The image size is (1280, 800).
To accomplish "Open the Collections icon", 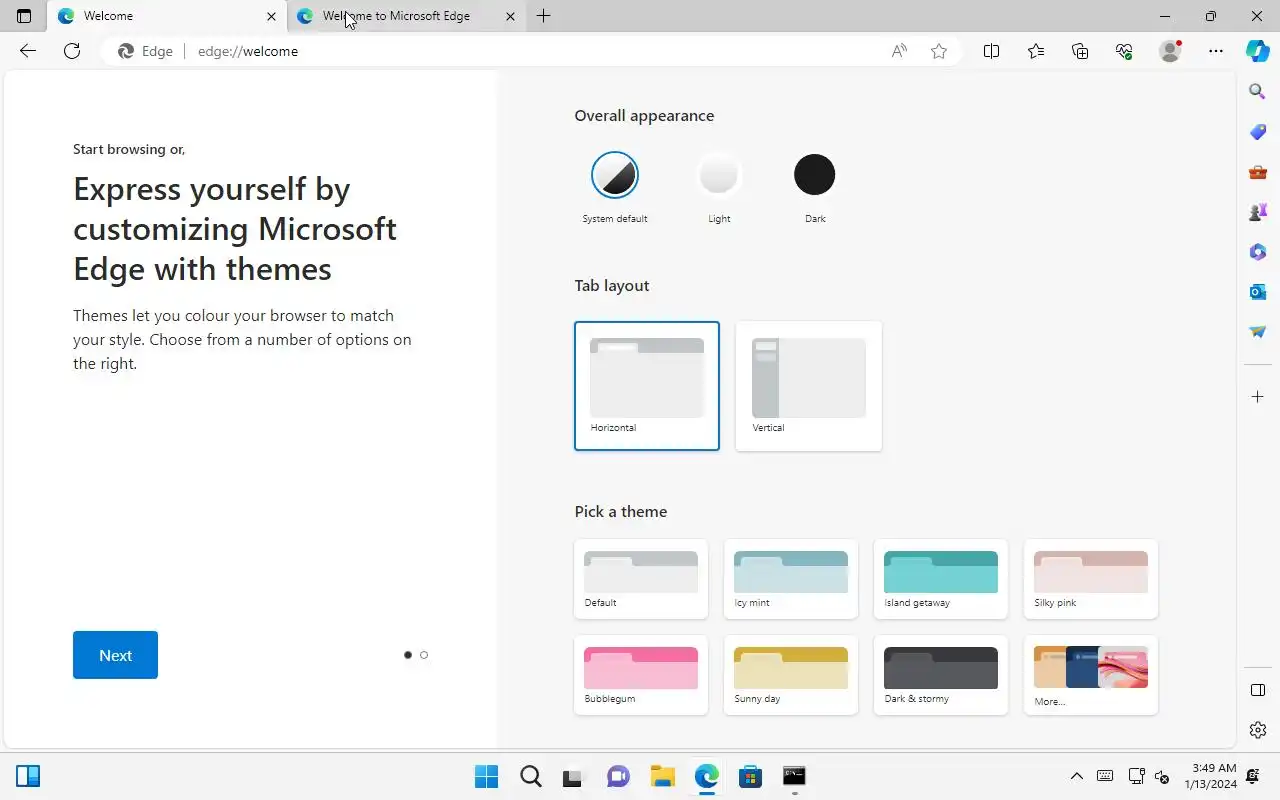I will point(1080,51).
